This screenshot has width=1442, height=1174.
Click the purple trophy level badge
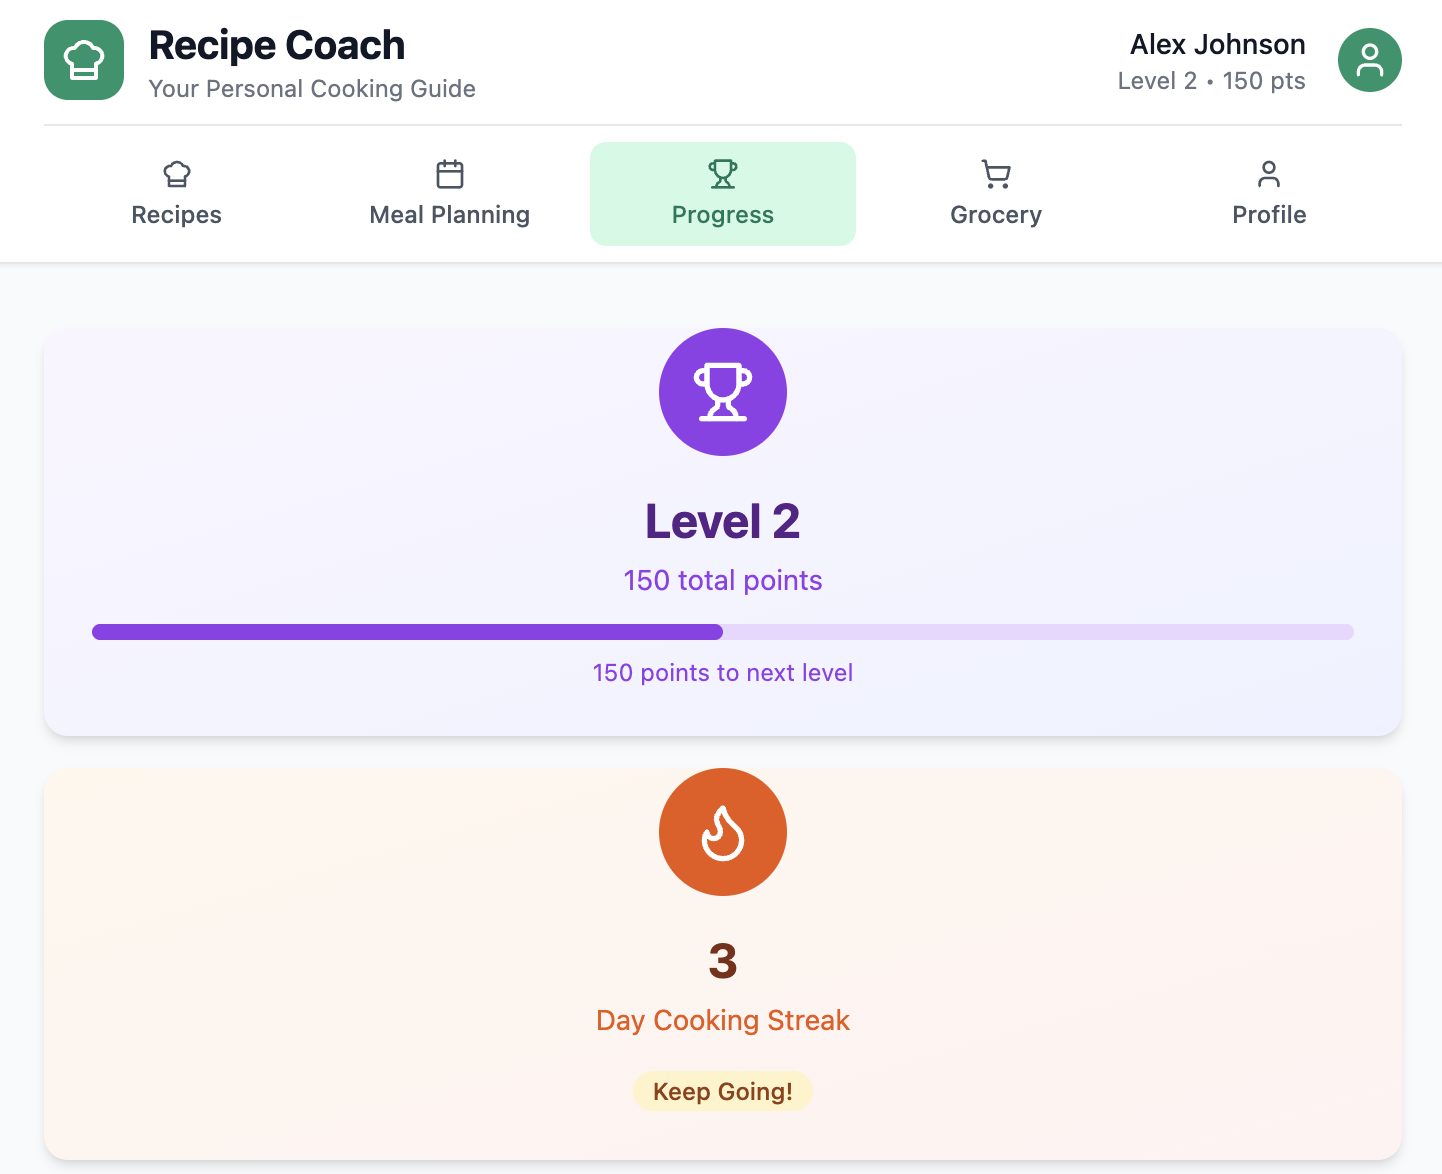(723, 392)
